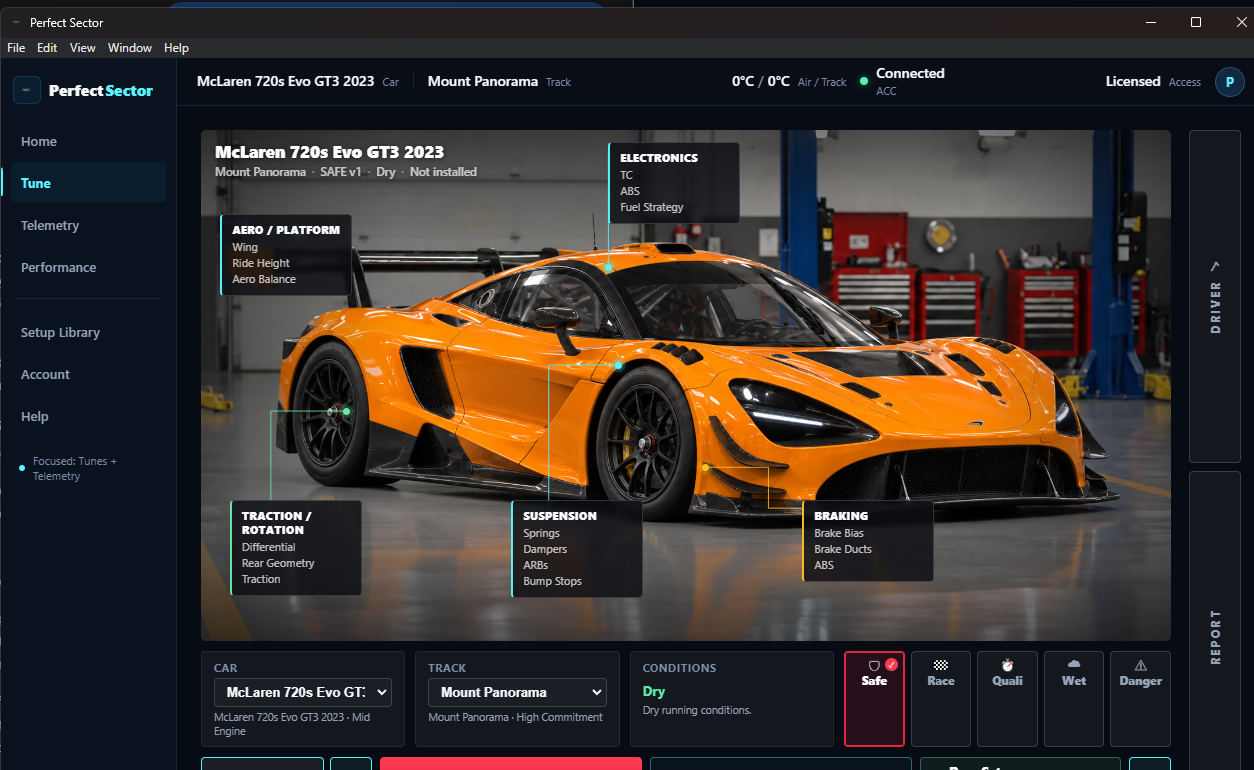
Task: Click the Dry conditions card
Action: [732, 699]
